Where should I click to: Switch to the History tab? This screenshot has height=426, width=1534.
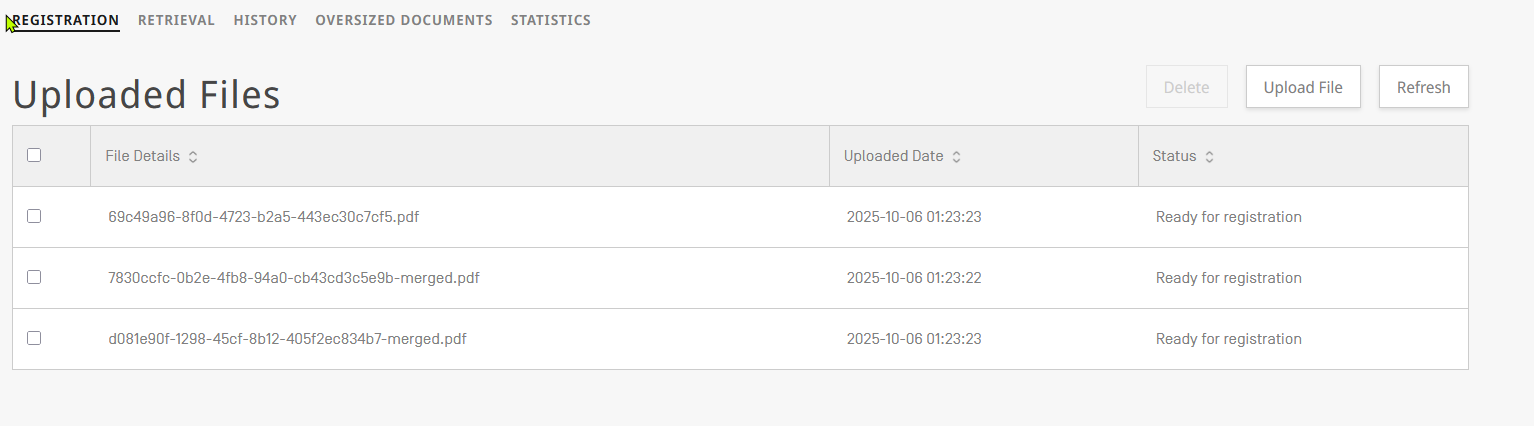click(265, 20)
